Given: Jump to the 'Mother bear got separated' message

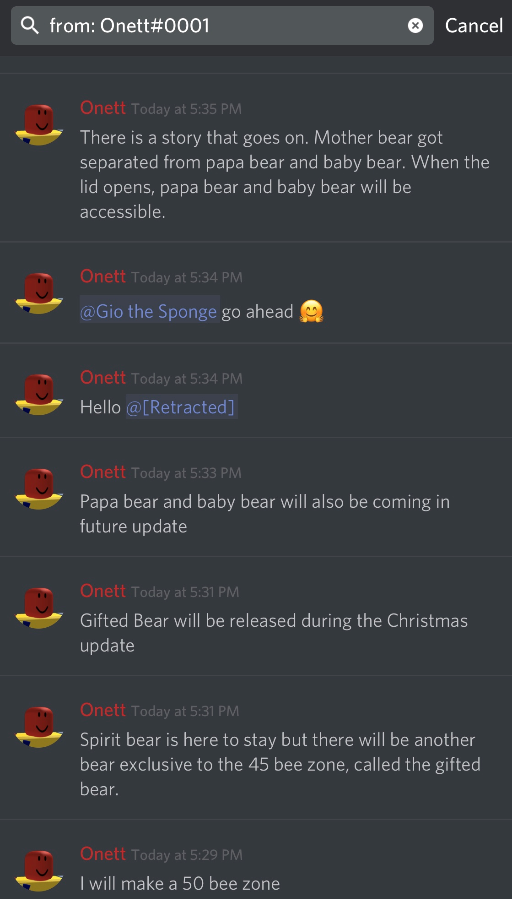Looking at the screenshot, I should pyautogui.click(x=256, y=158).
